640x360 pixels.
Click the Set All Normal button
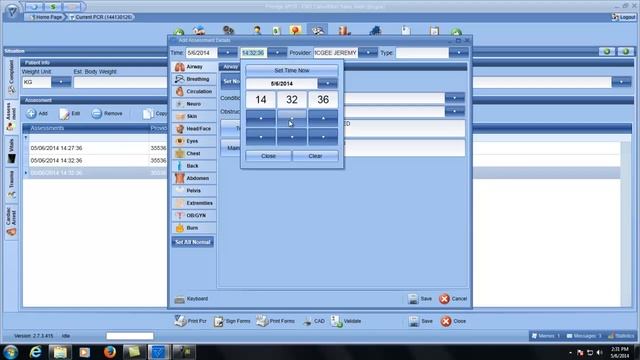click(193, 242)
